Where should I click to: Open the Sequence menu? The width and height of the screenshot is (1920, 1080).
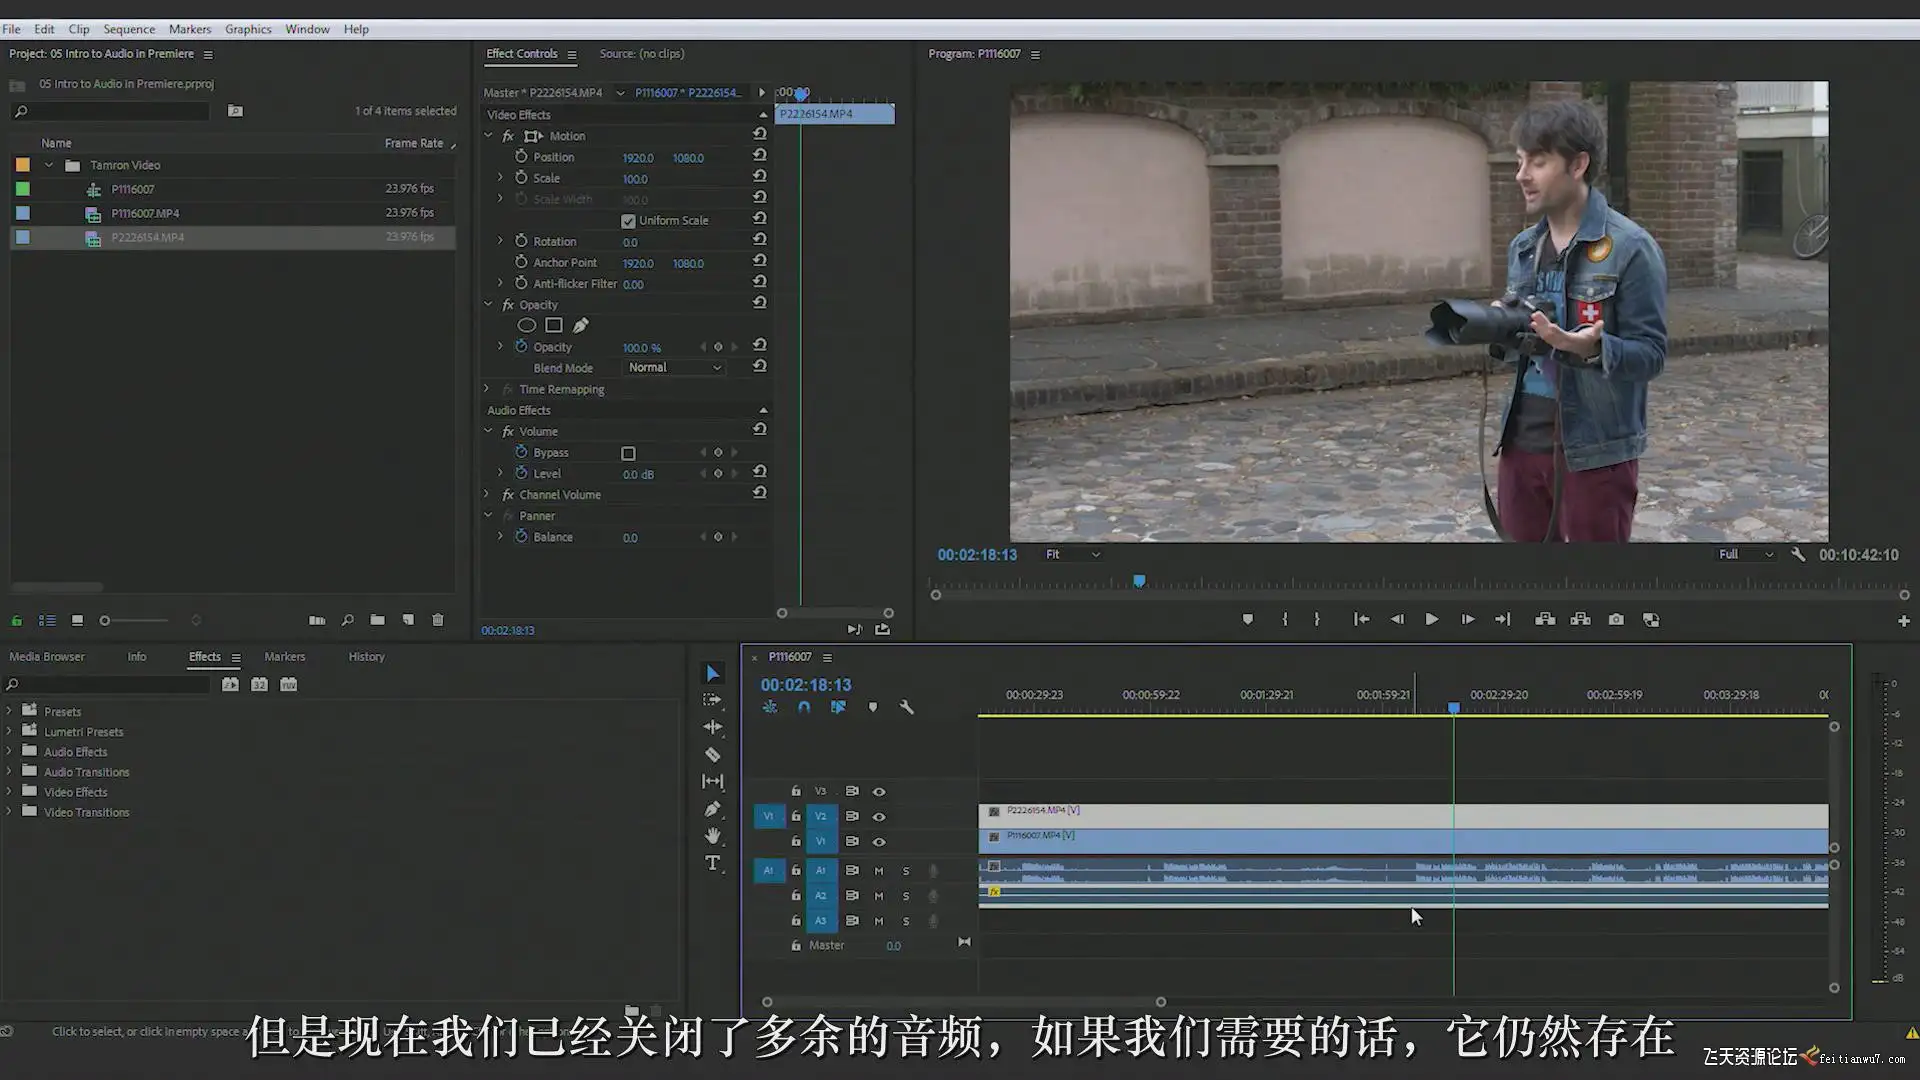pyautogui.click(x=129, y=29)
